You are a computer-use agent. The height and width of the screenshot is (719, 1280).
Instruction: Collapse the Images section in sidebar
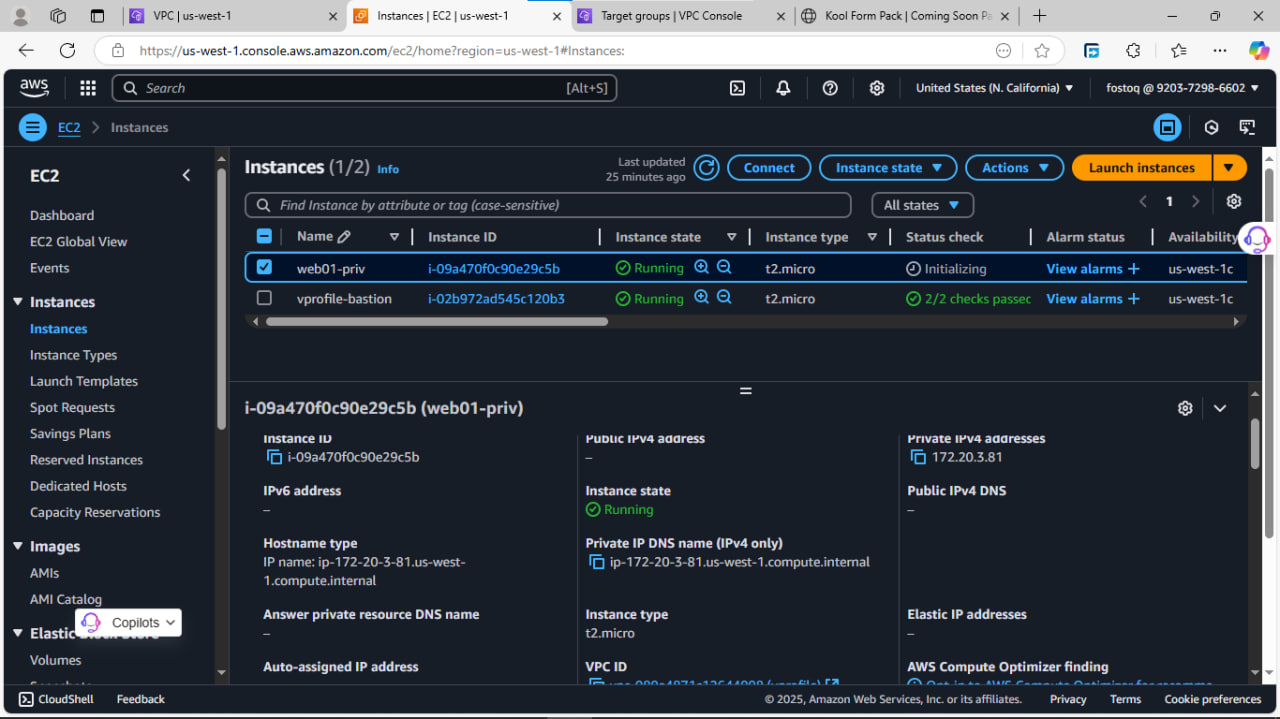coord(18,546)
